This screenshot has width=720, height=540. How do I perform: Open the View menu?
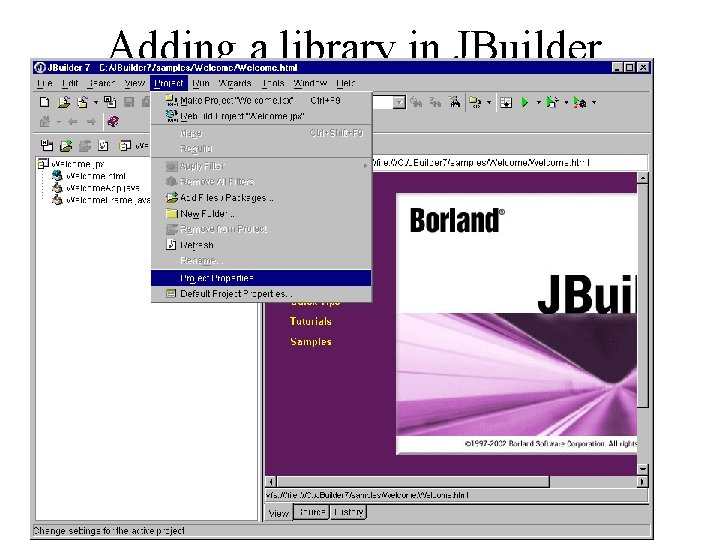135,83
